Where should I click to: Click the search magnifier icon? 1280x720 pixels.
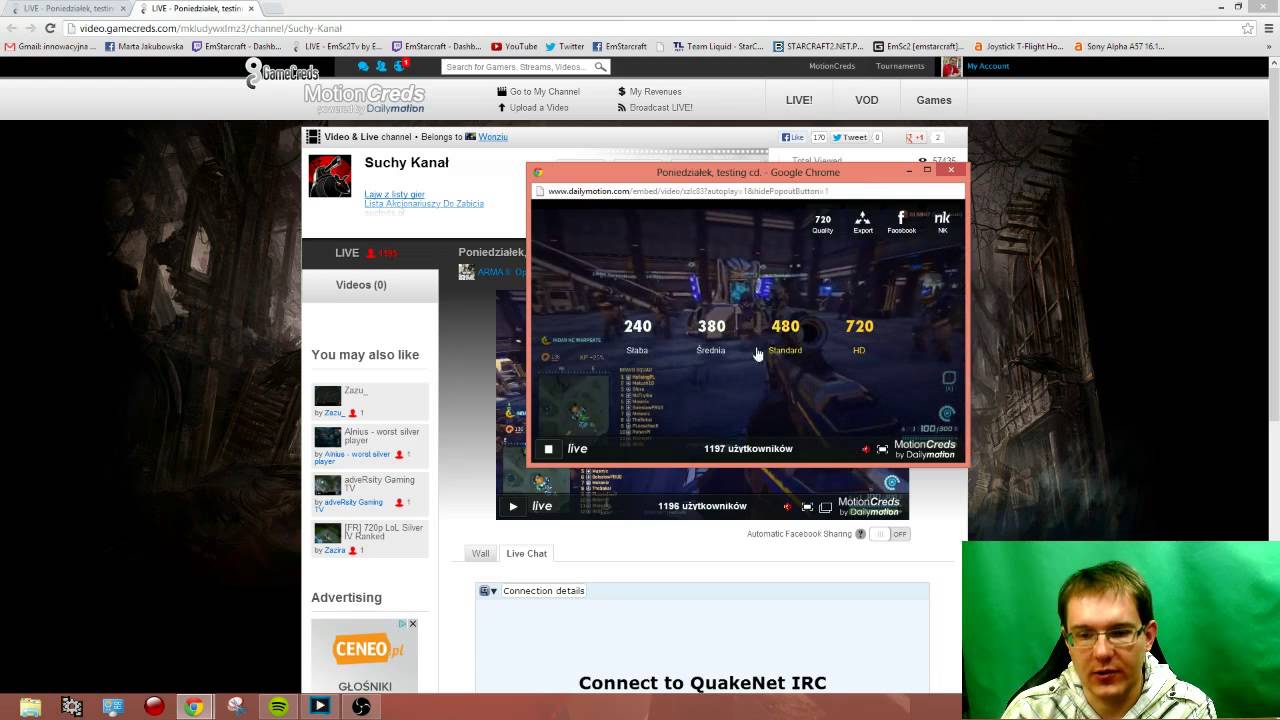(600, 67)
